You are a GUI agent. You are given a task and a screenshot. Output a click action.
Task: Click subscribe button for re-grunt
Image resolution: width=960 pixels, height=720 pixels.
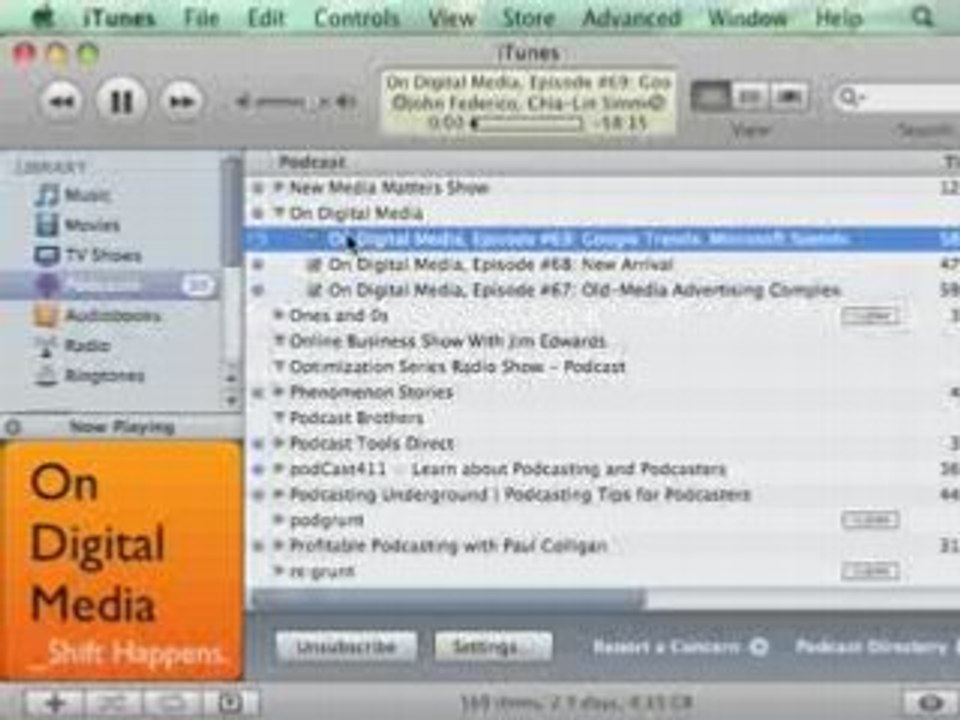coord(870,571)
